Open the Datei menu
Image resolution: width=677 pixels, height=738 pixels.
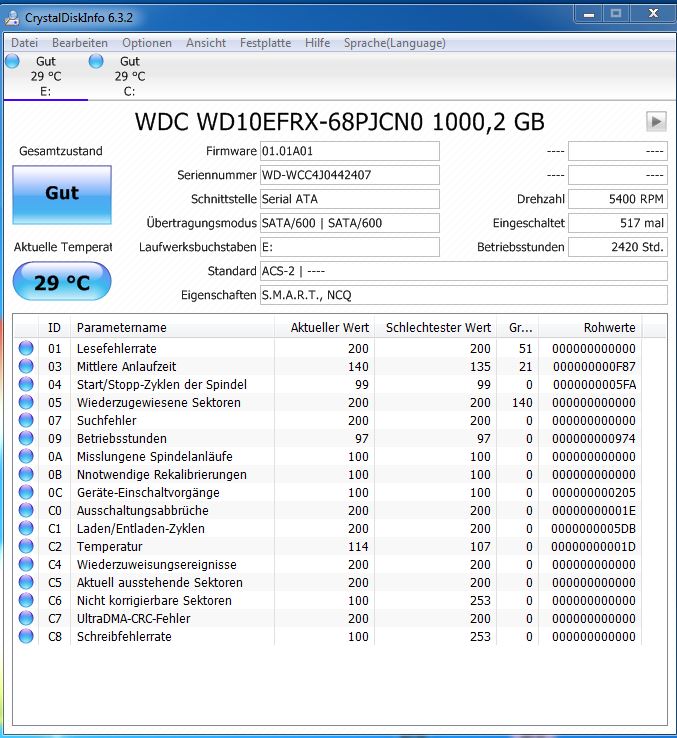(24, 43)
